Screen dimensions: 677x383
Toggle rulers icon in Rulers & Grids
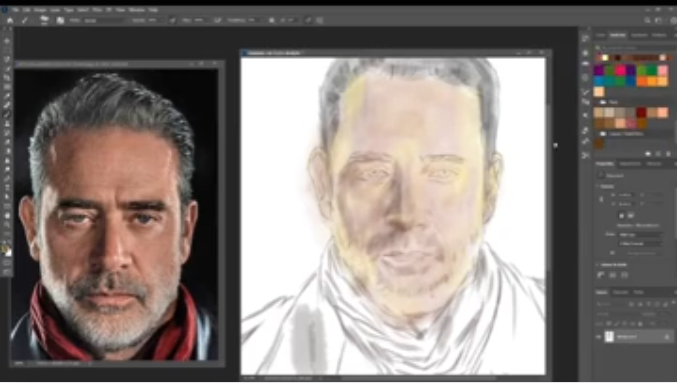(601, 275)
